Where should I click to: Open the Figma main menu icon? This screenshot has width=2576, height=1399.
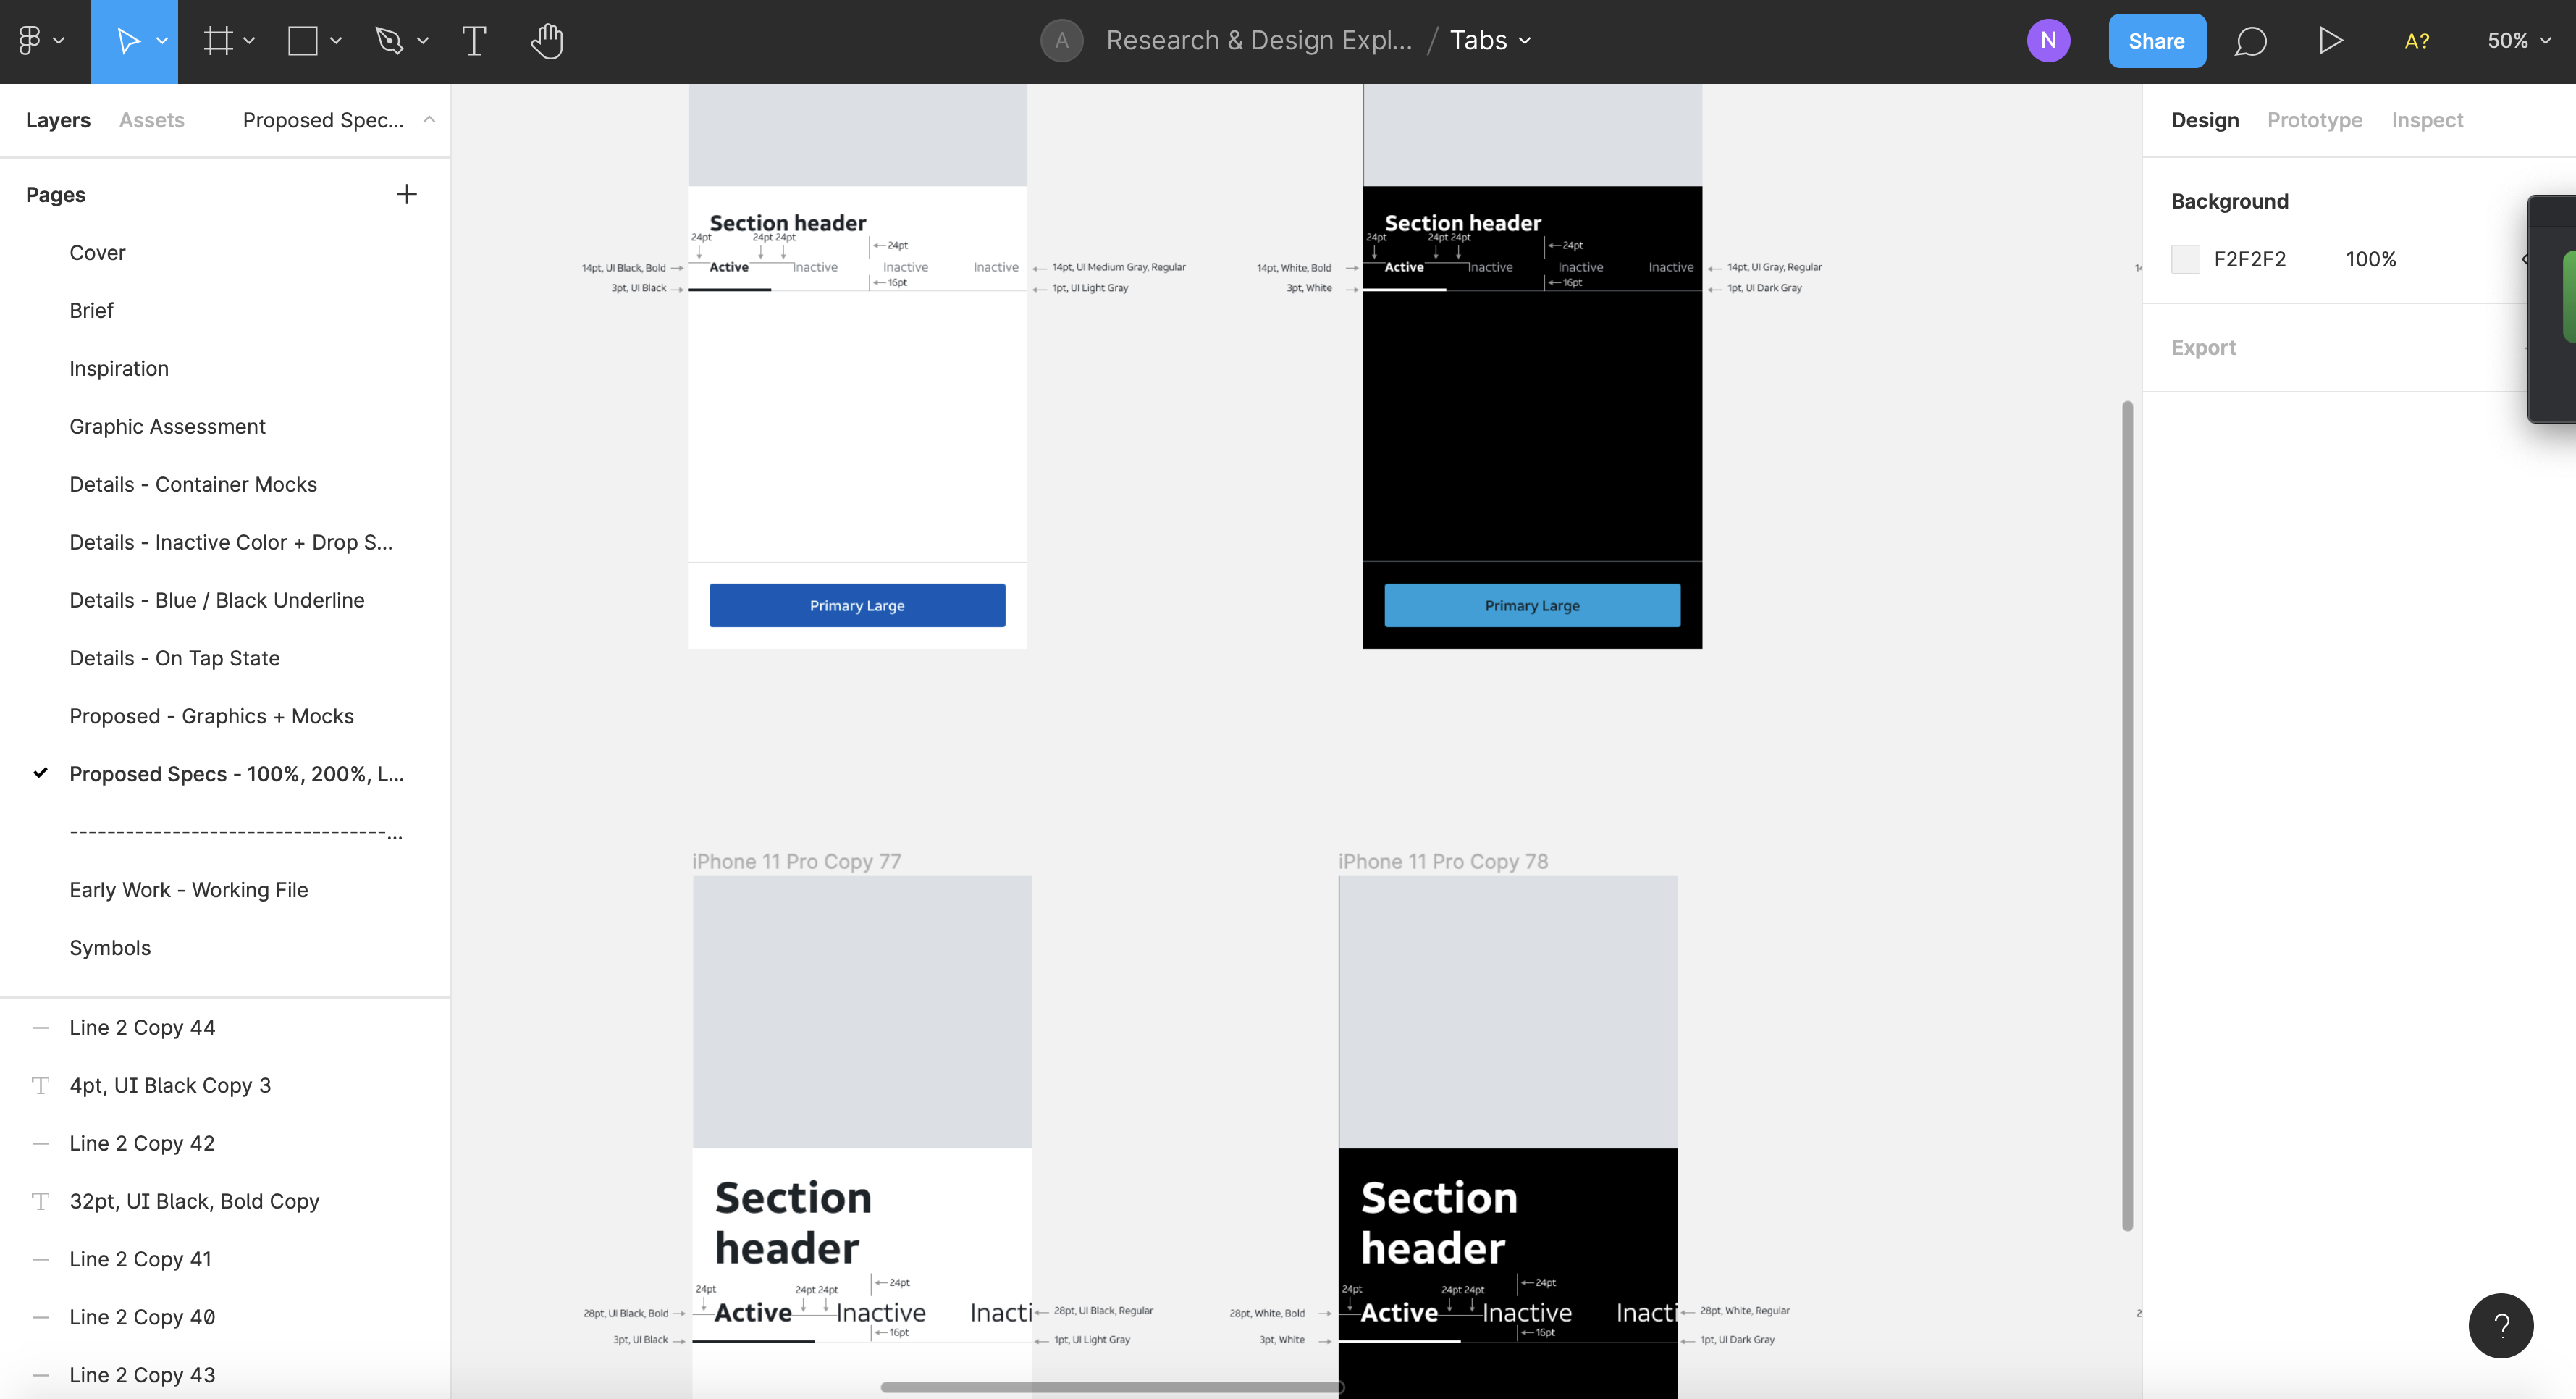pyautogui.click(x=30, y=40)
